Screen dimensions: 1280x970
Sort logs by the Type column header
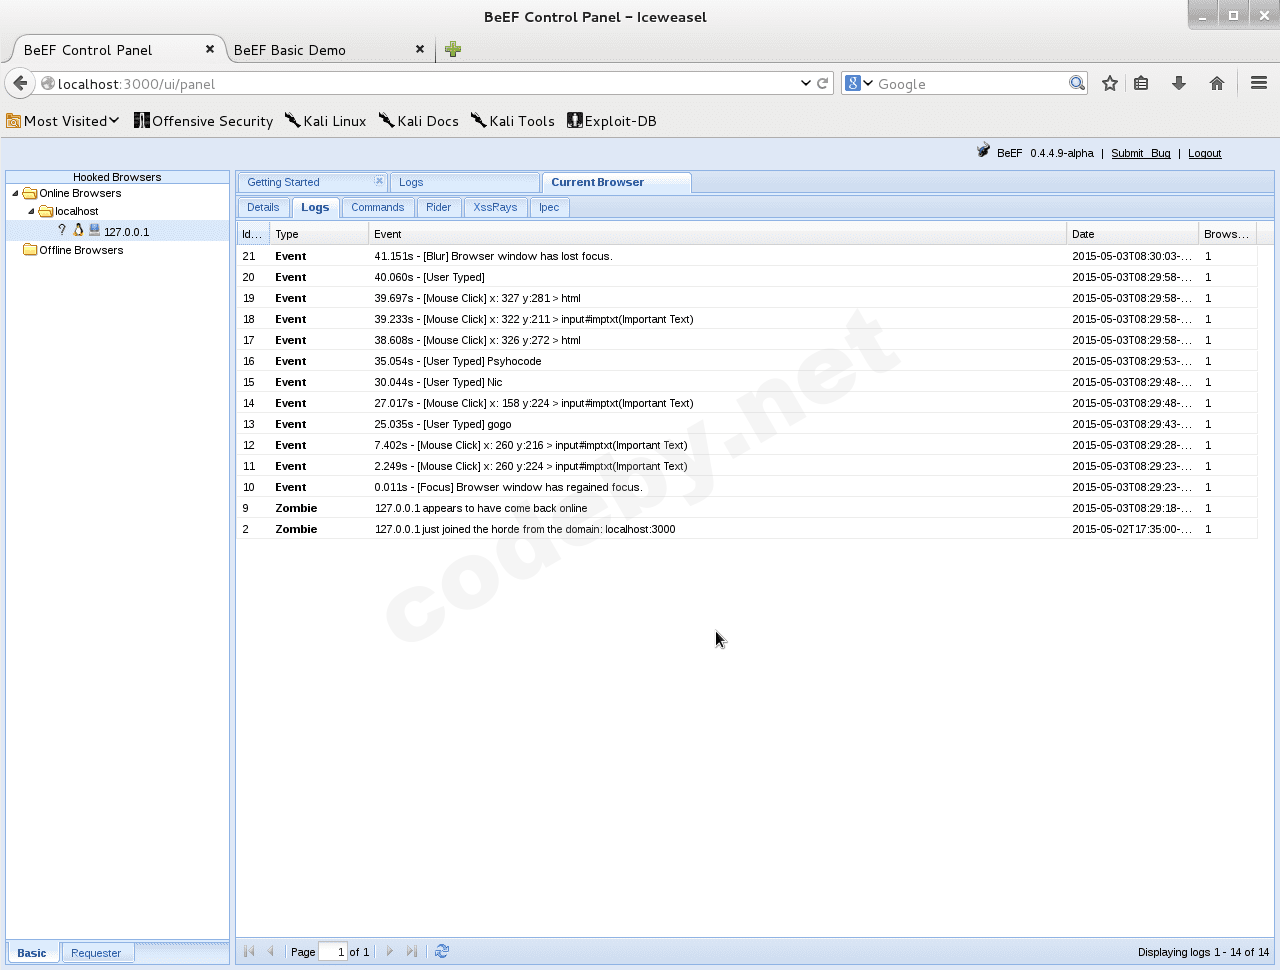click(x=319, y=234)
